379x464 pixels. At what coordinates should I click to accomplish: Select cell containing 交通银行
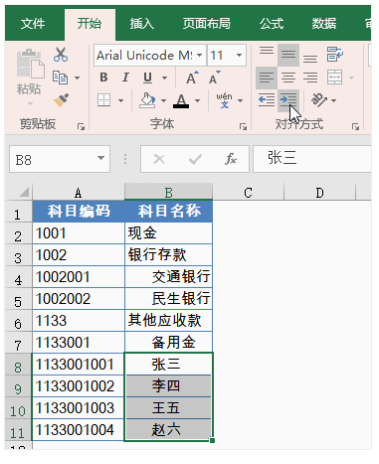tap(168, 277)
